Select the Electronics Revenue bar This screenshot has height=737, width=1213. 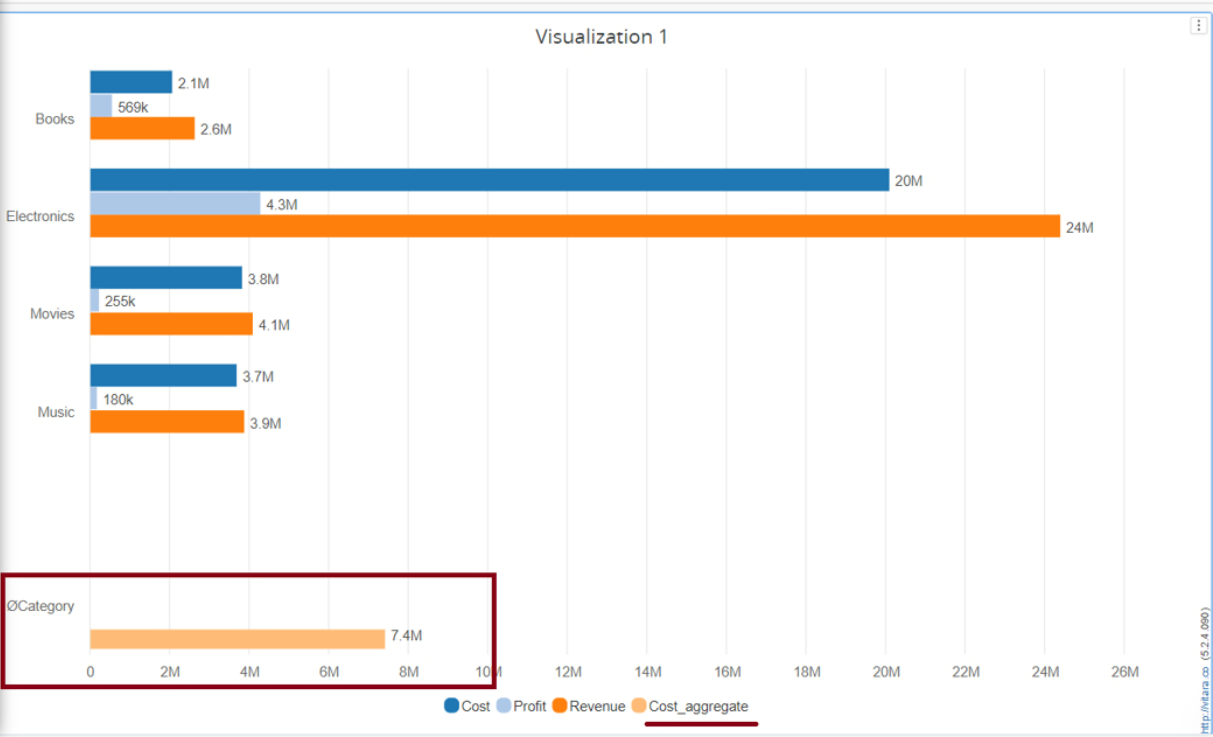(574, 227)
